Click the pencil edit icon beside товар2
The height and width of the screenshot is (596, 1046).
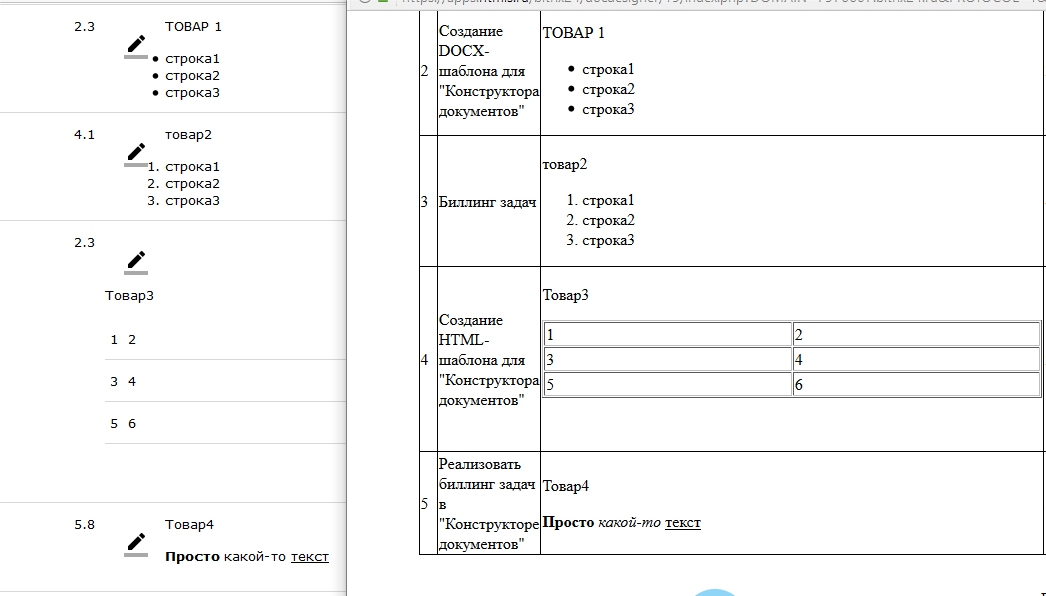(136, 154)
